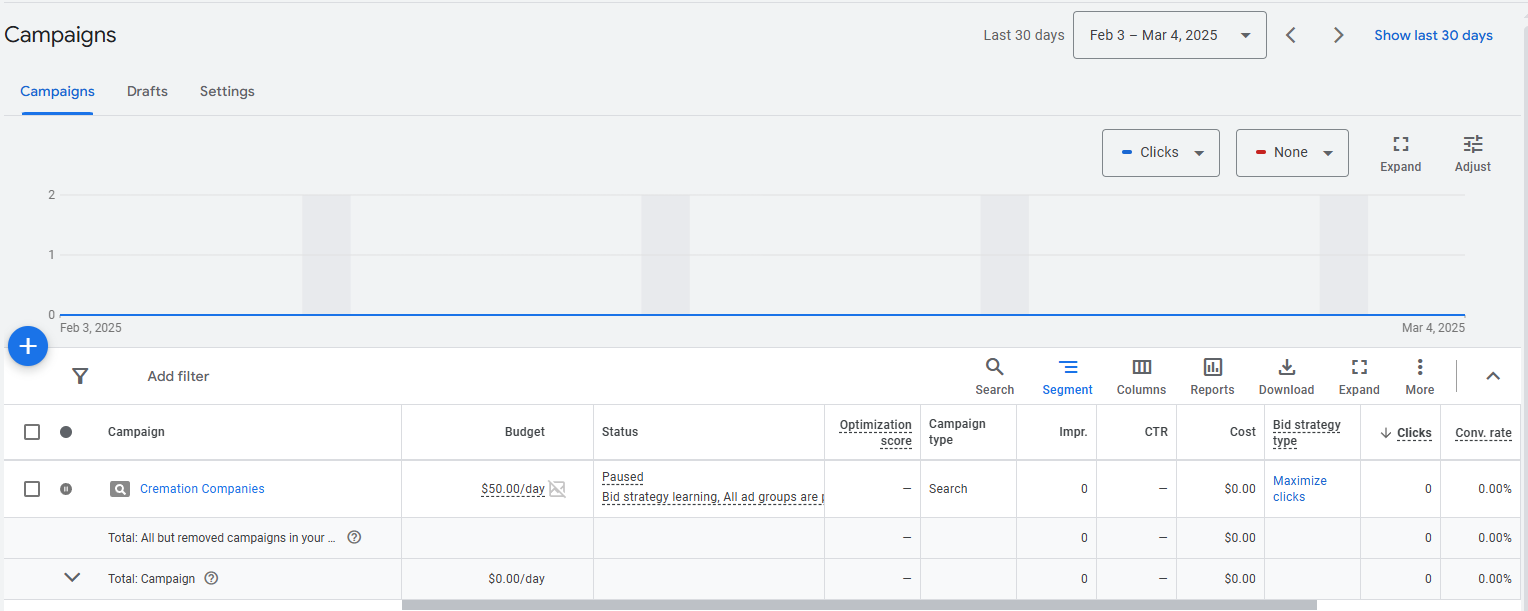Click the paused status icon for Cremation Companies
Screen dimensions: 1528x611
66,489
